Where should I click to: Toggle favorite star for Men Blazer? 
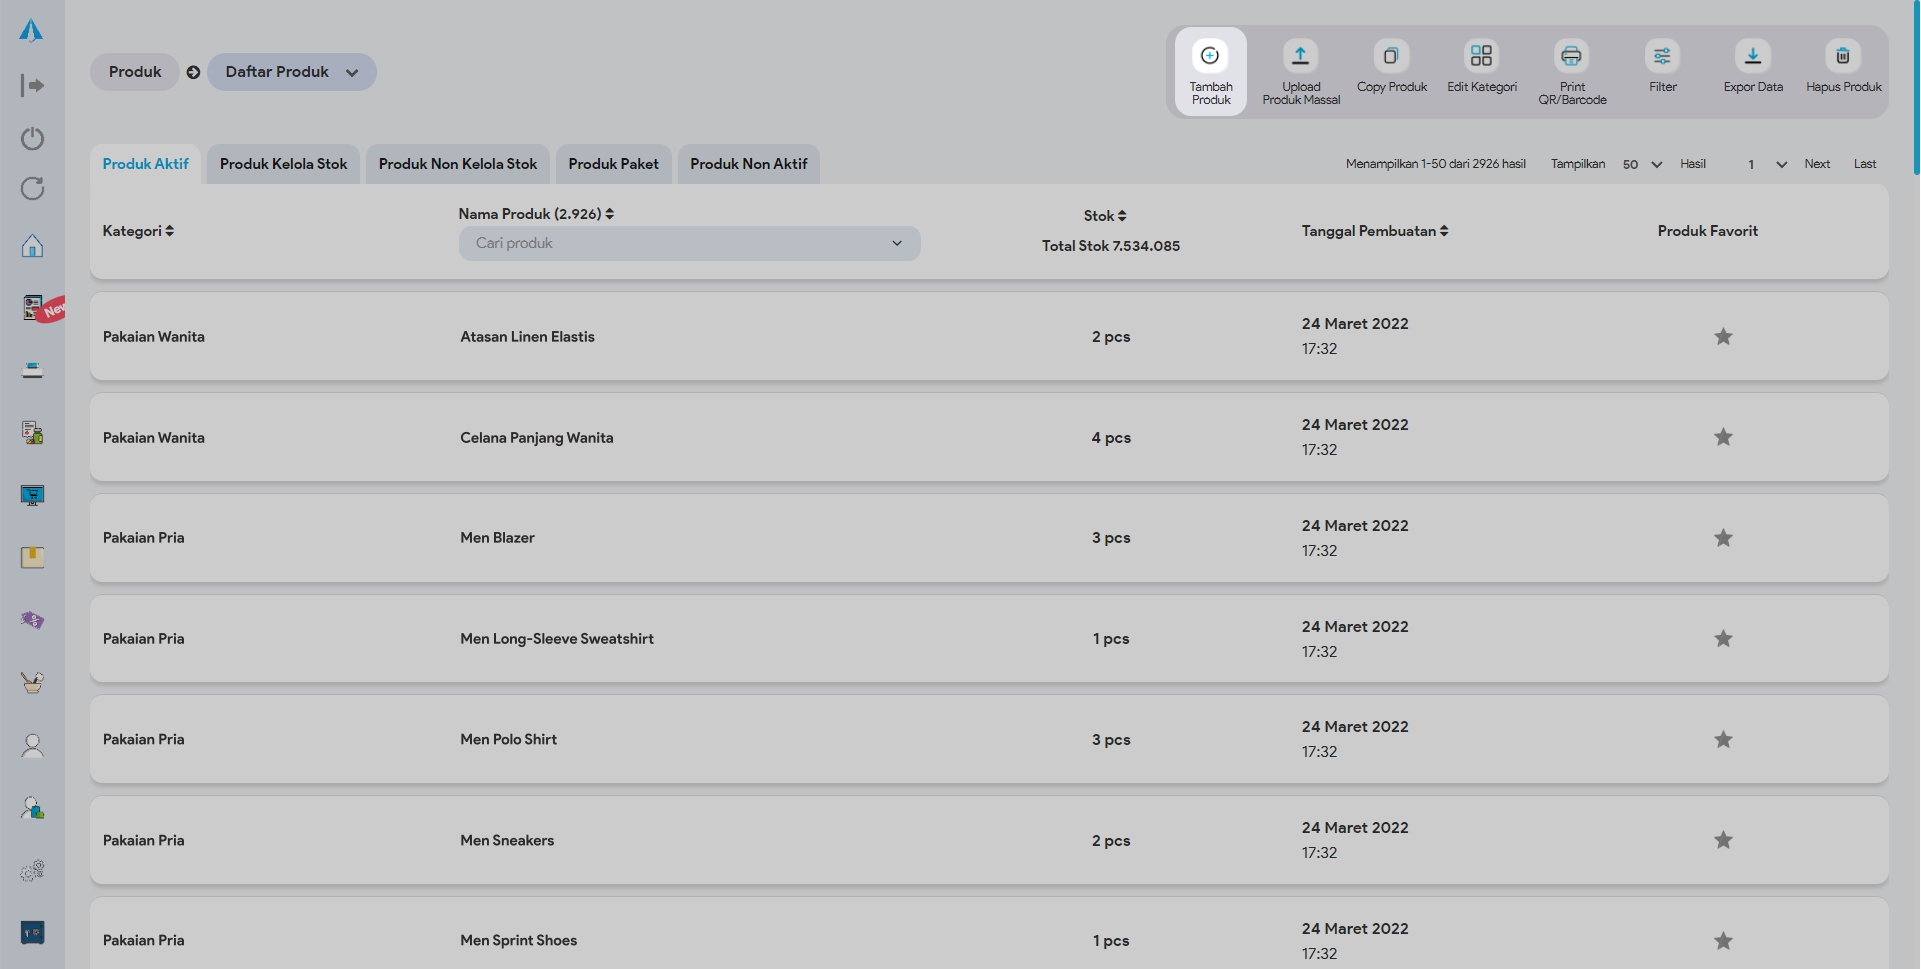(1723, 538)
